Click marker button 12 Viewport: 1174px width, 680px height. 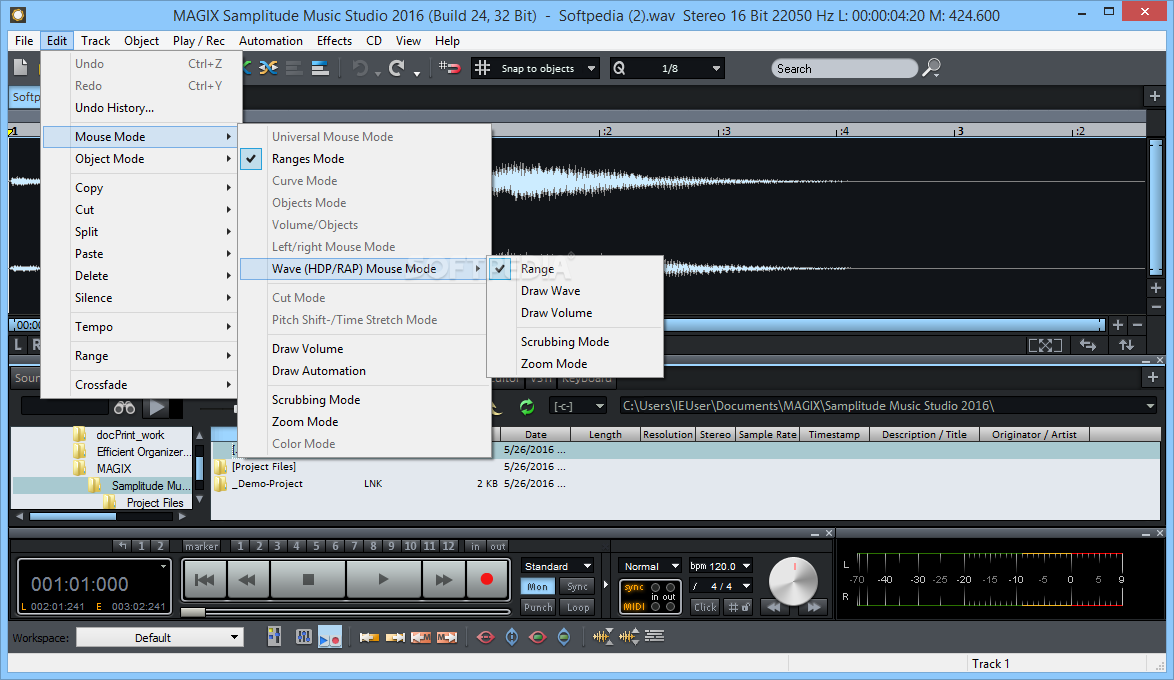[448, 546]
